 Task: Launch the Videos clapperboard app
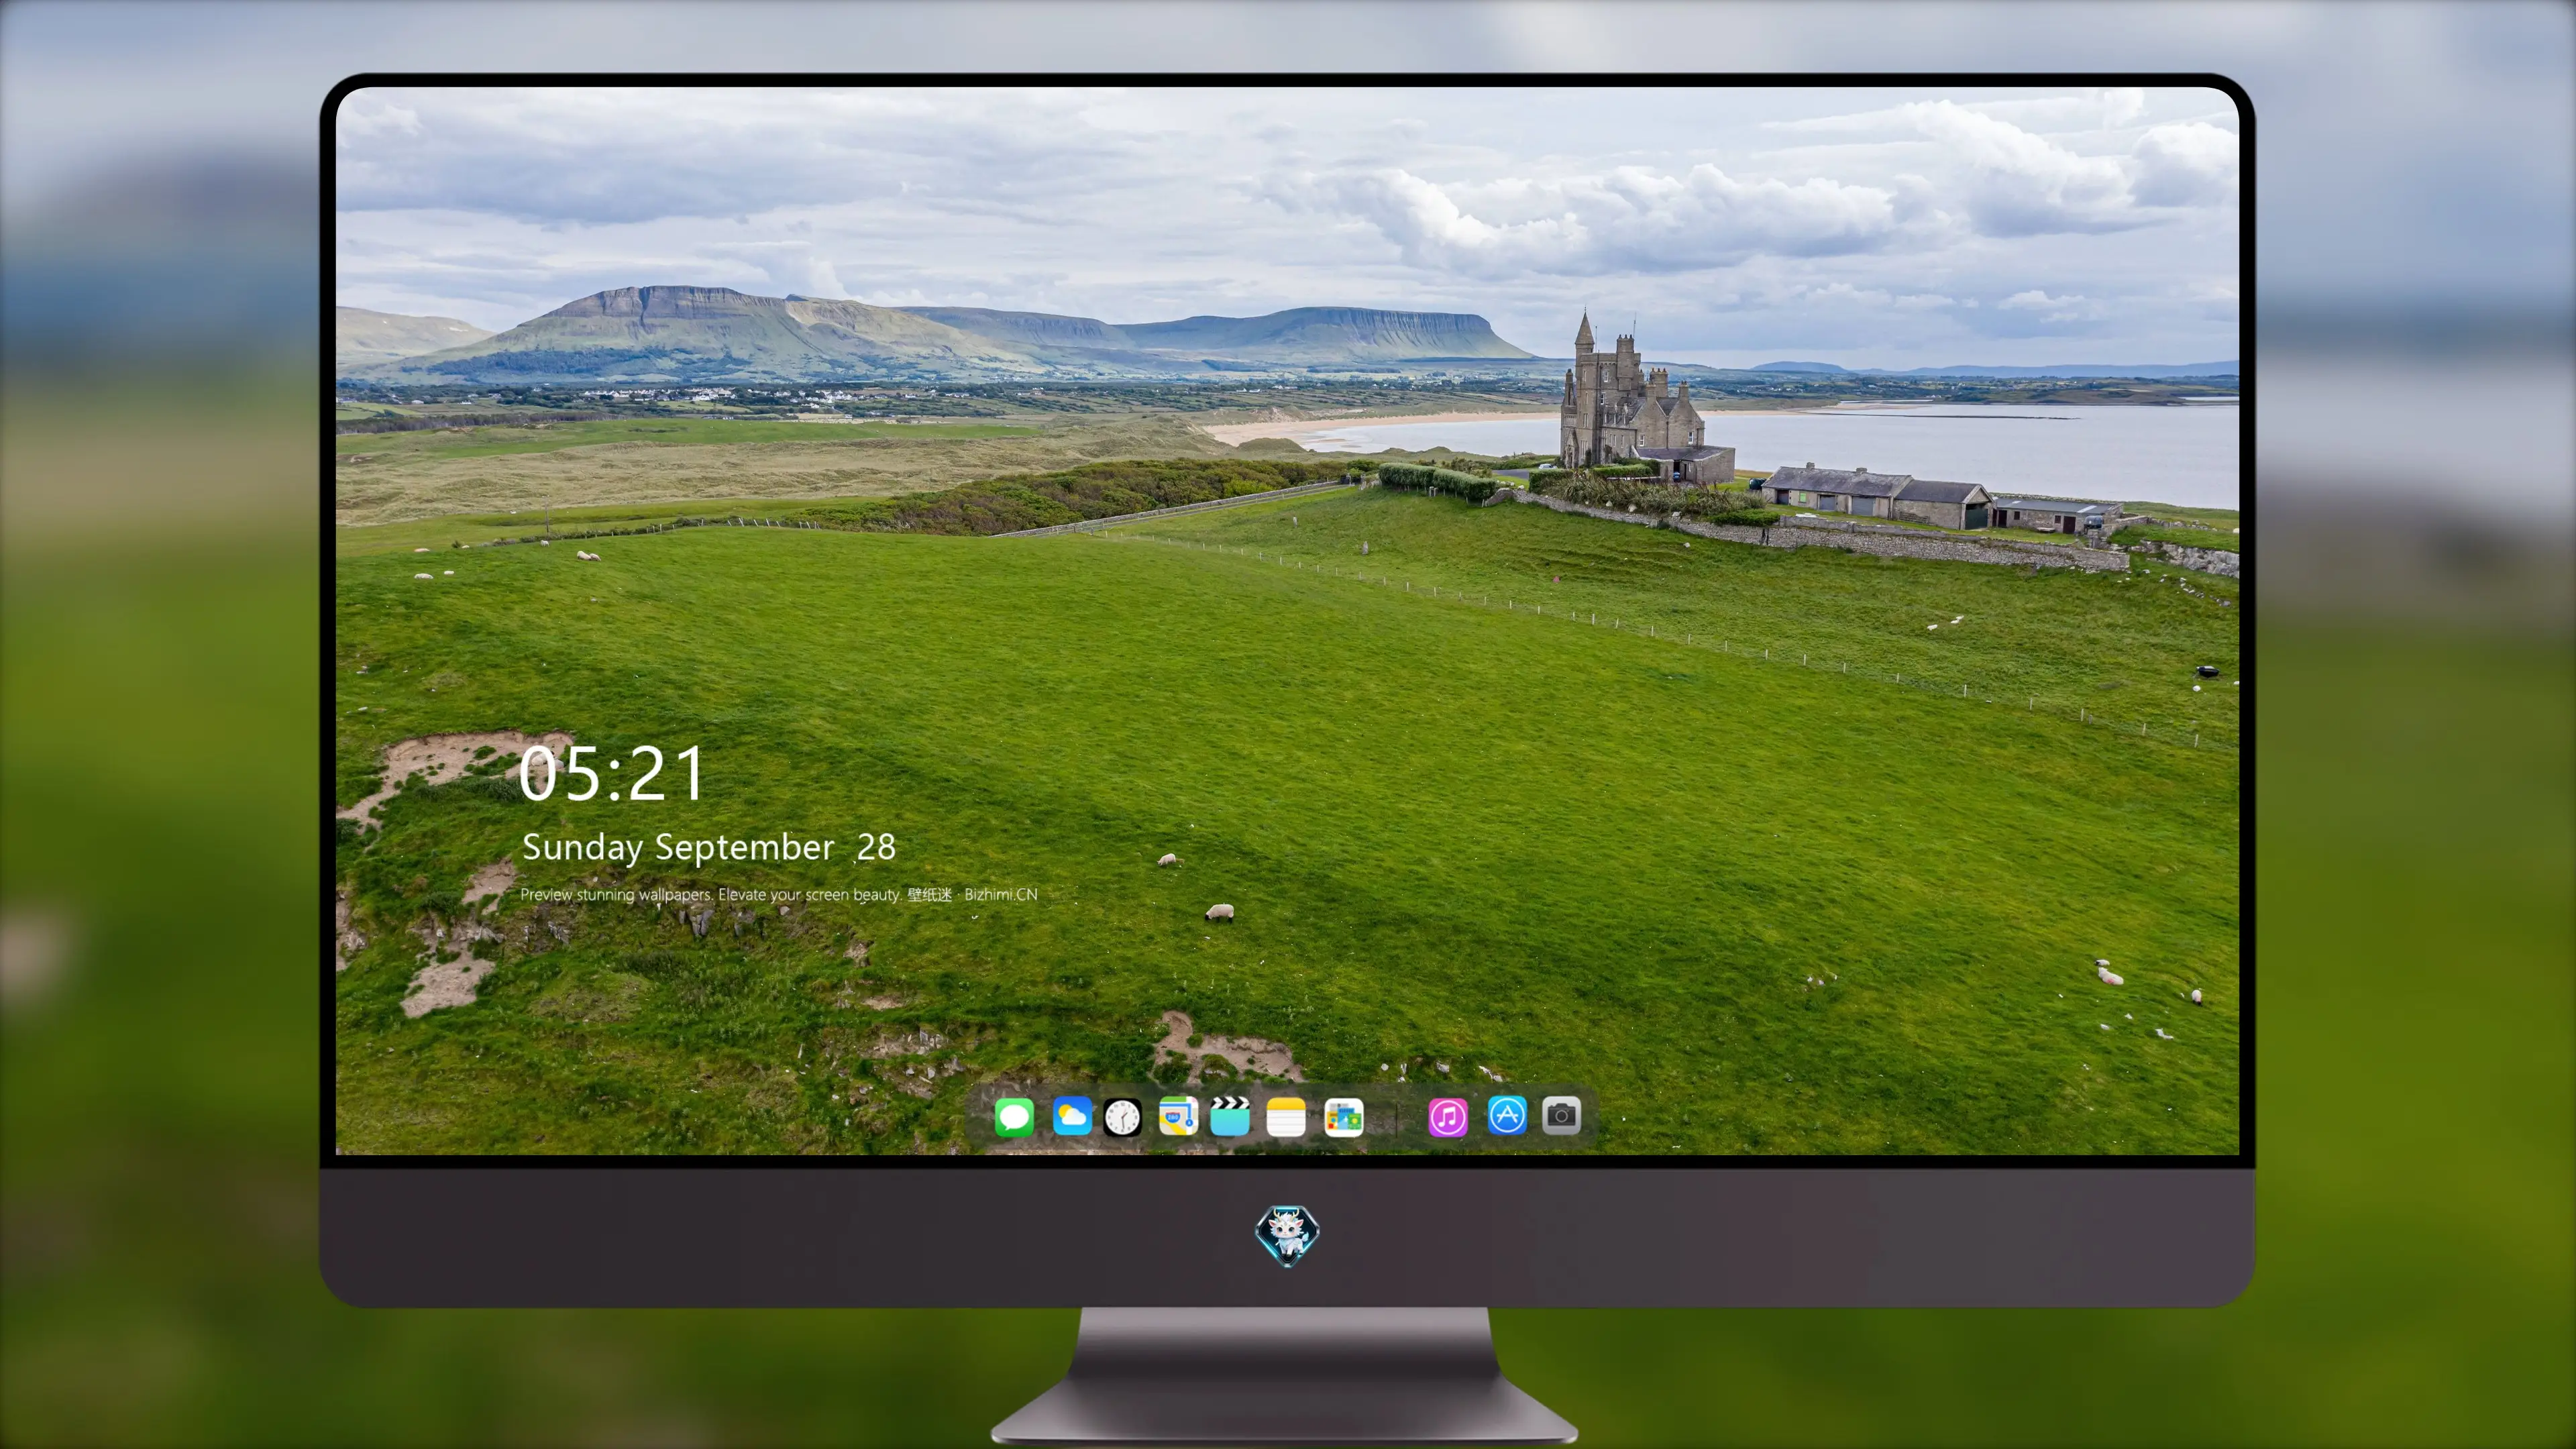(x=1230, y=1116)
